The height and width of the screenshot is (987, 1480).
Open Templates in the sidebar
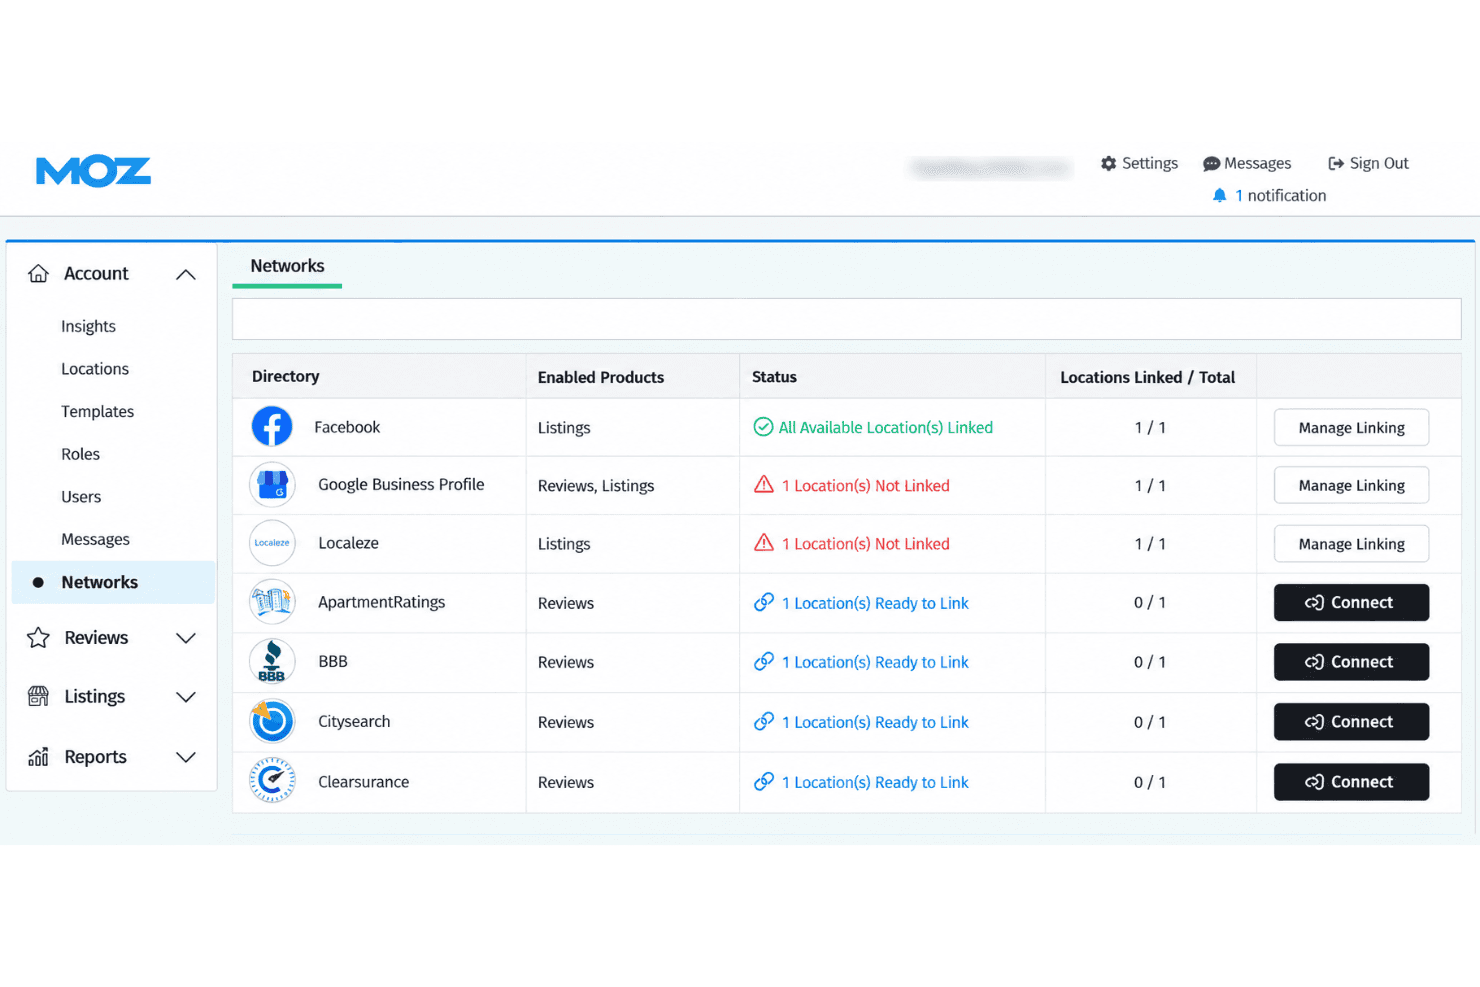point(97,411)
